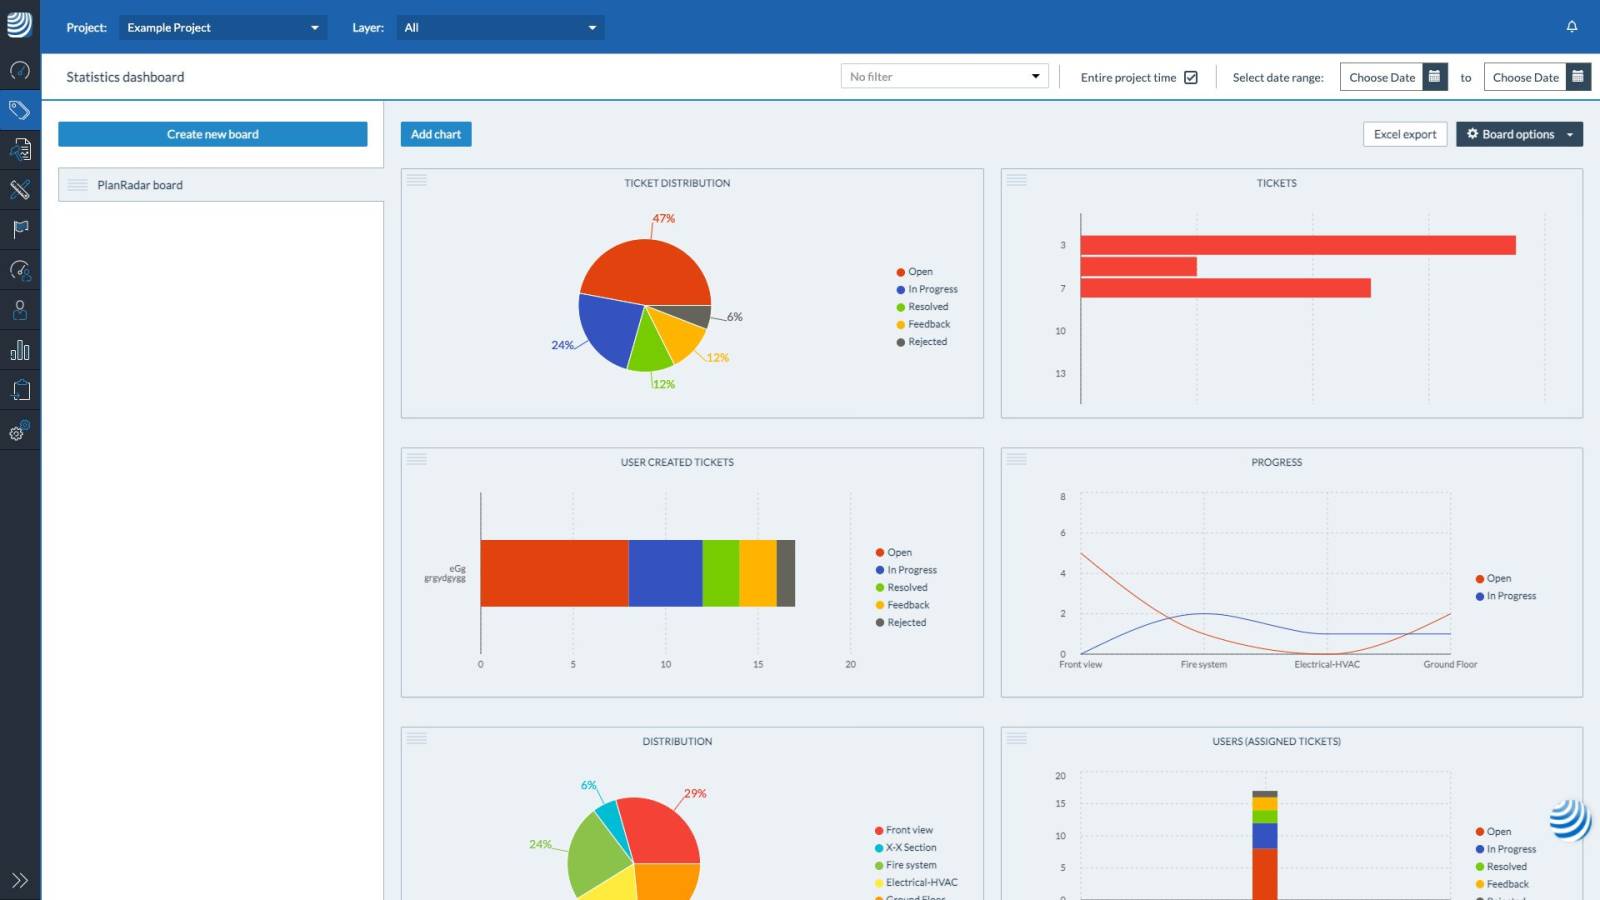Uncheck the Entire project time checkbox
This screenshot has width=1600, height=900.
coord(1190,77)
